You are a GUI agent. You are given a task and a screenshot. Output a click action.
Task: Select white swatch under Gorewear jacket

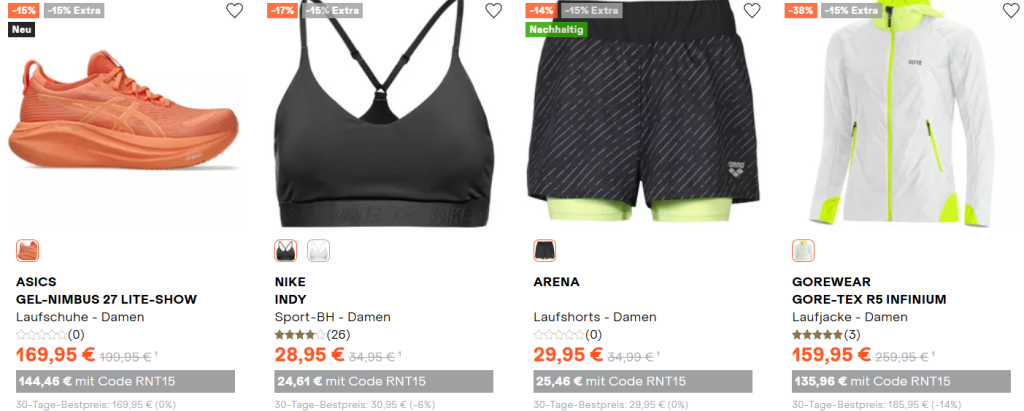tap(803, 251)
